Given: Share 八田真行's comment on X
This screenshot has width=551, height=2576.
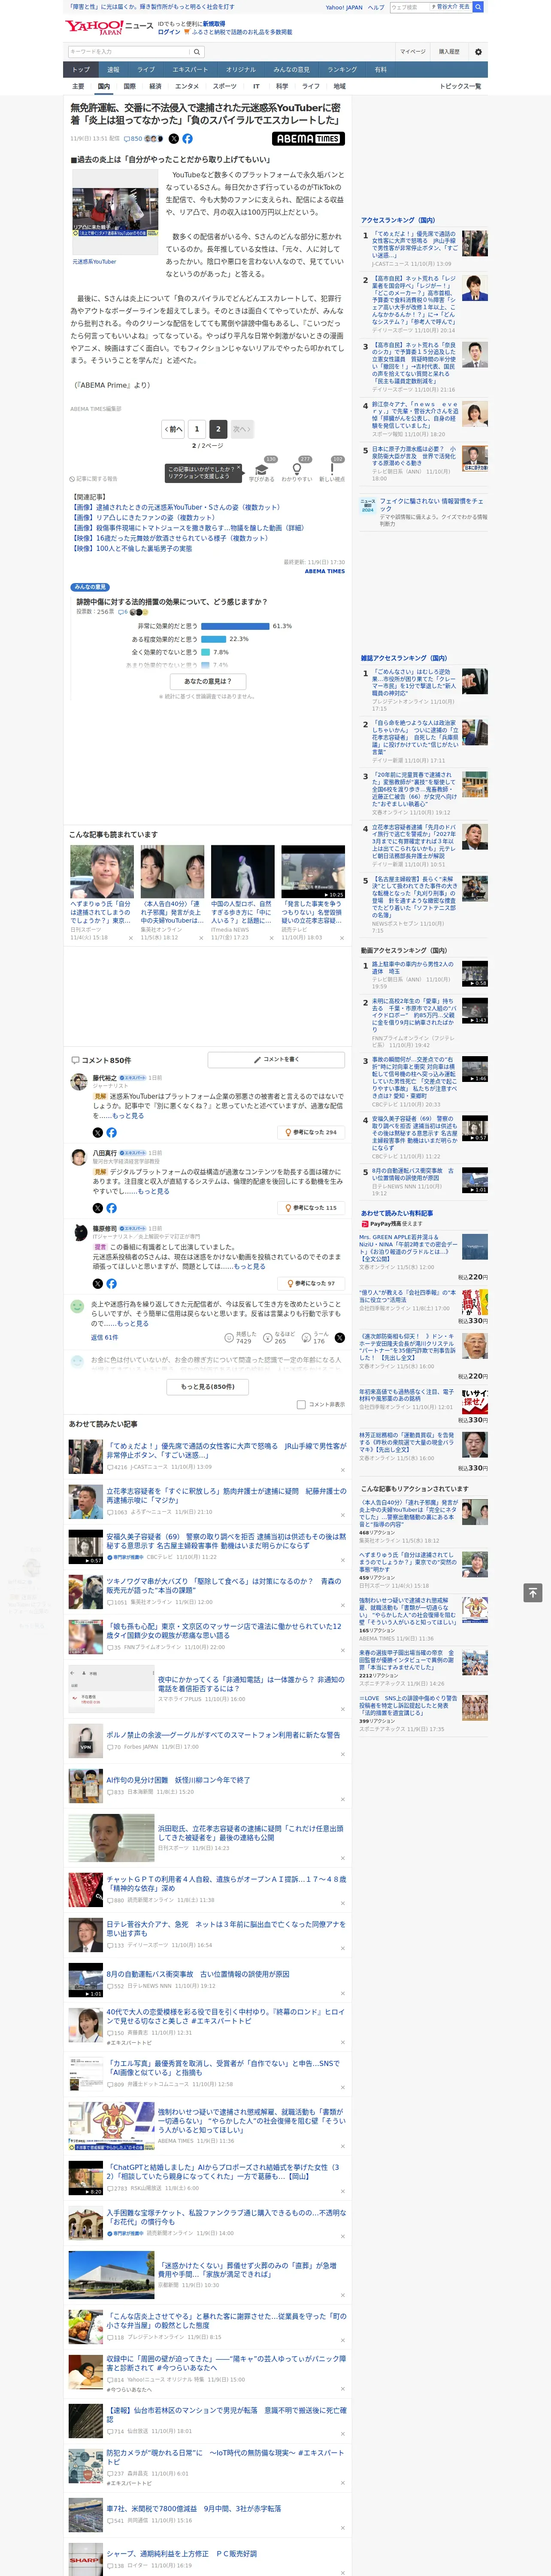Looking at the screenshot, I should pyautogui.click(x=97, y=1208).
